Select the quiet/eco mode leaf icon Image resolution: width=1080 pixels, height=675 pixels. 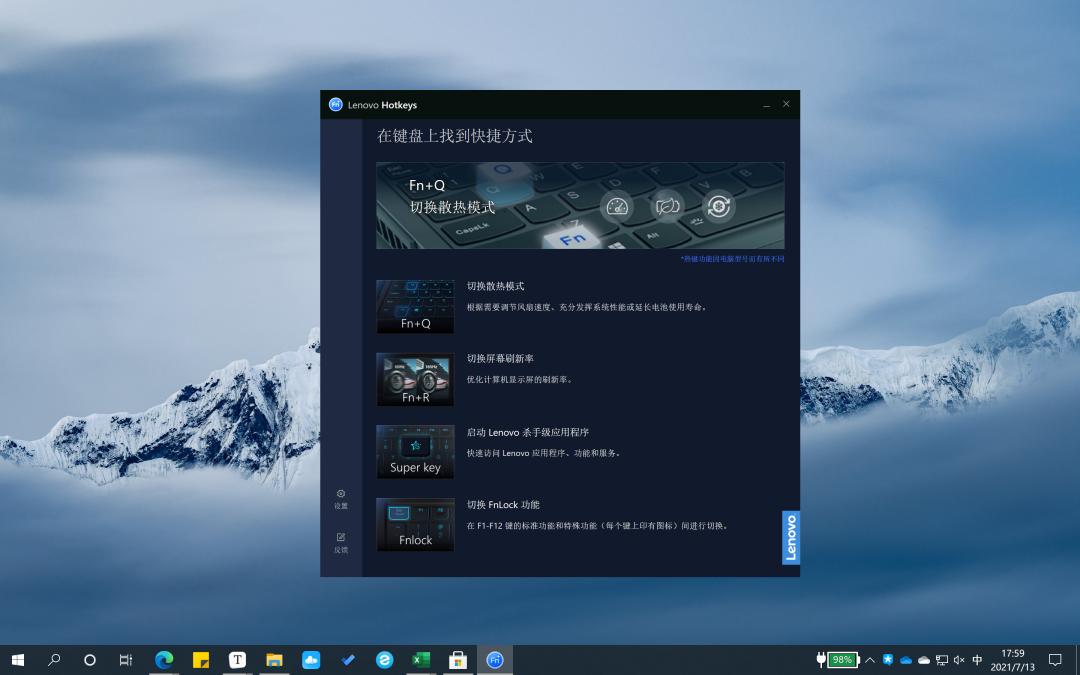668,206
